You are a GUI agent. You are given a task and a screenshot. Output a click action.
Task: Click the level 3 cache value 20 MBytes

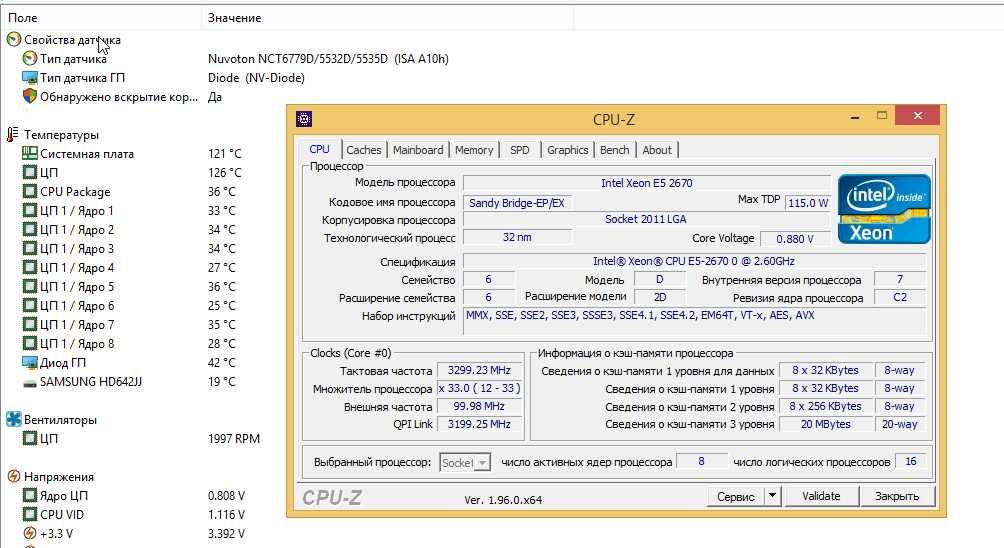coord(825,424)
